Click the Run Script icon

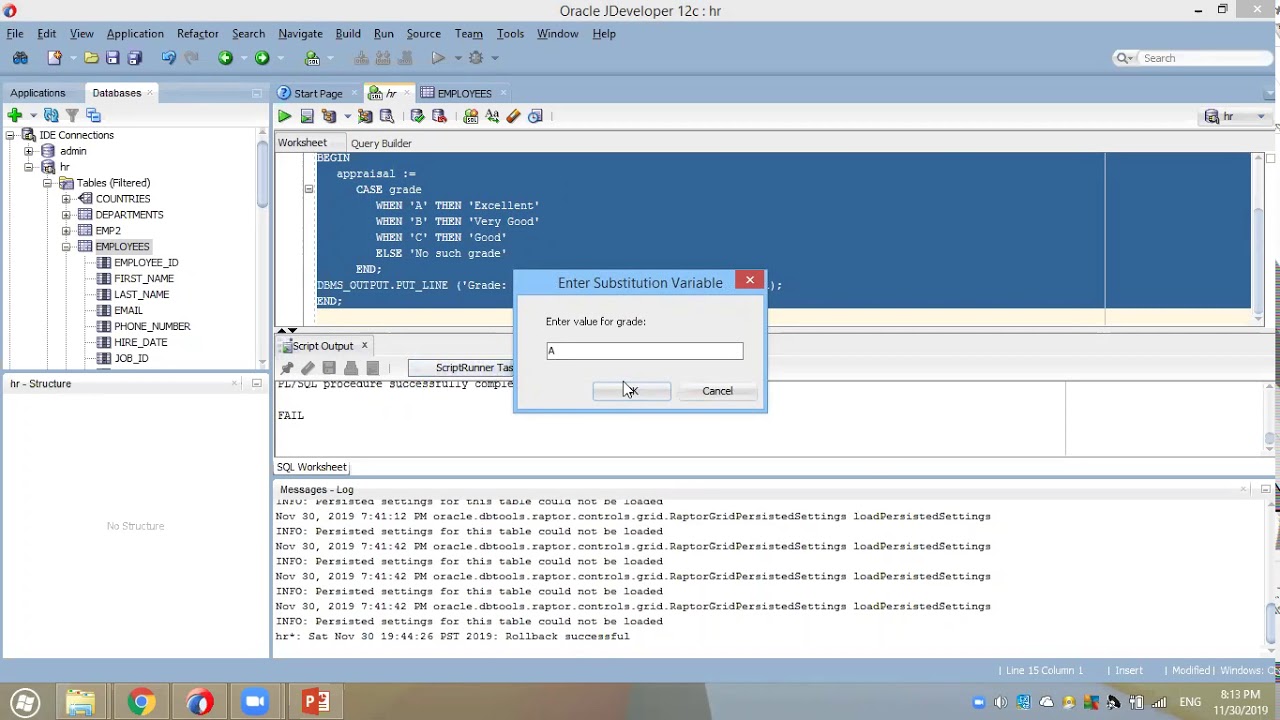[307, 117]
